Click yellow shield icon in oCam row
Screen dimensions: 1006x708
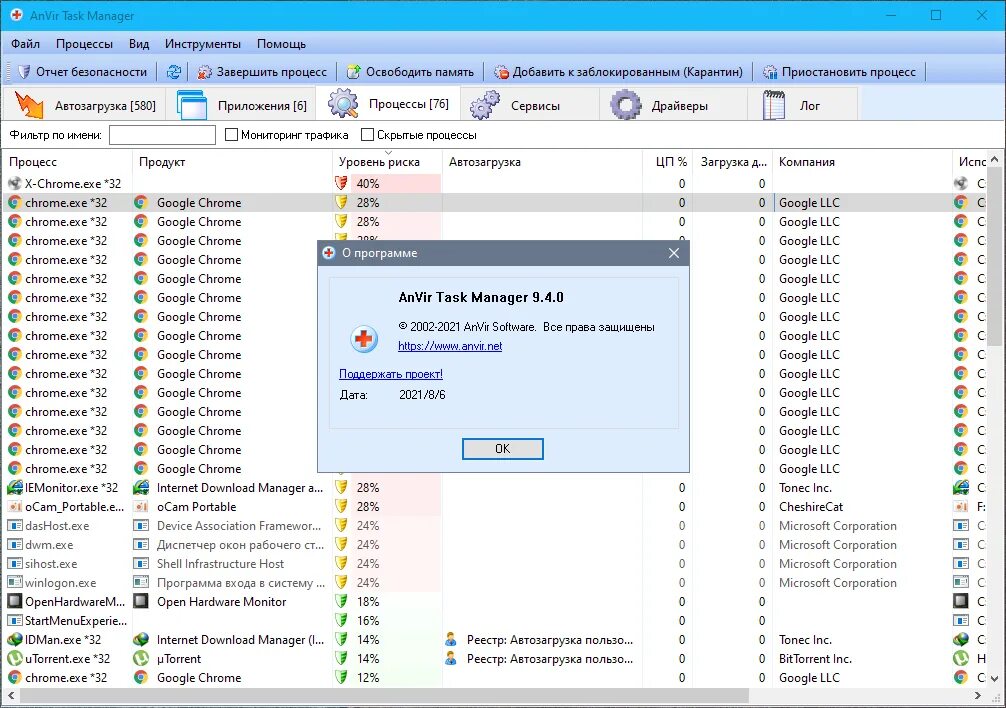tap(342, 507)
